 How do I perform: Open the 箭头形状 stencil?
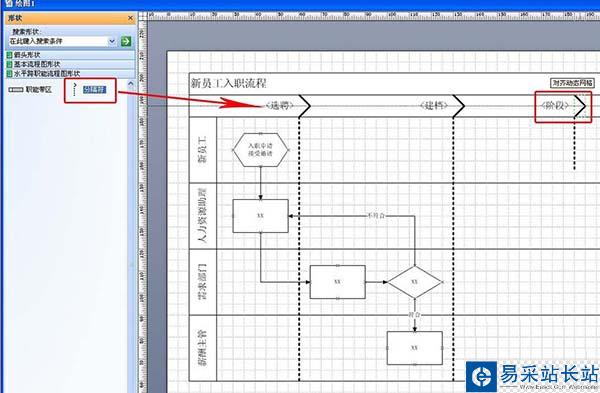(70, 55)
